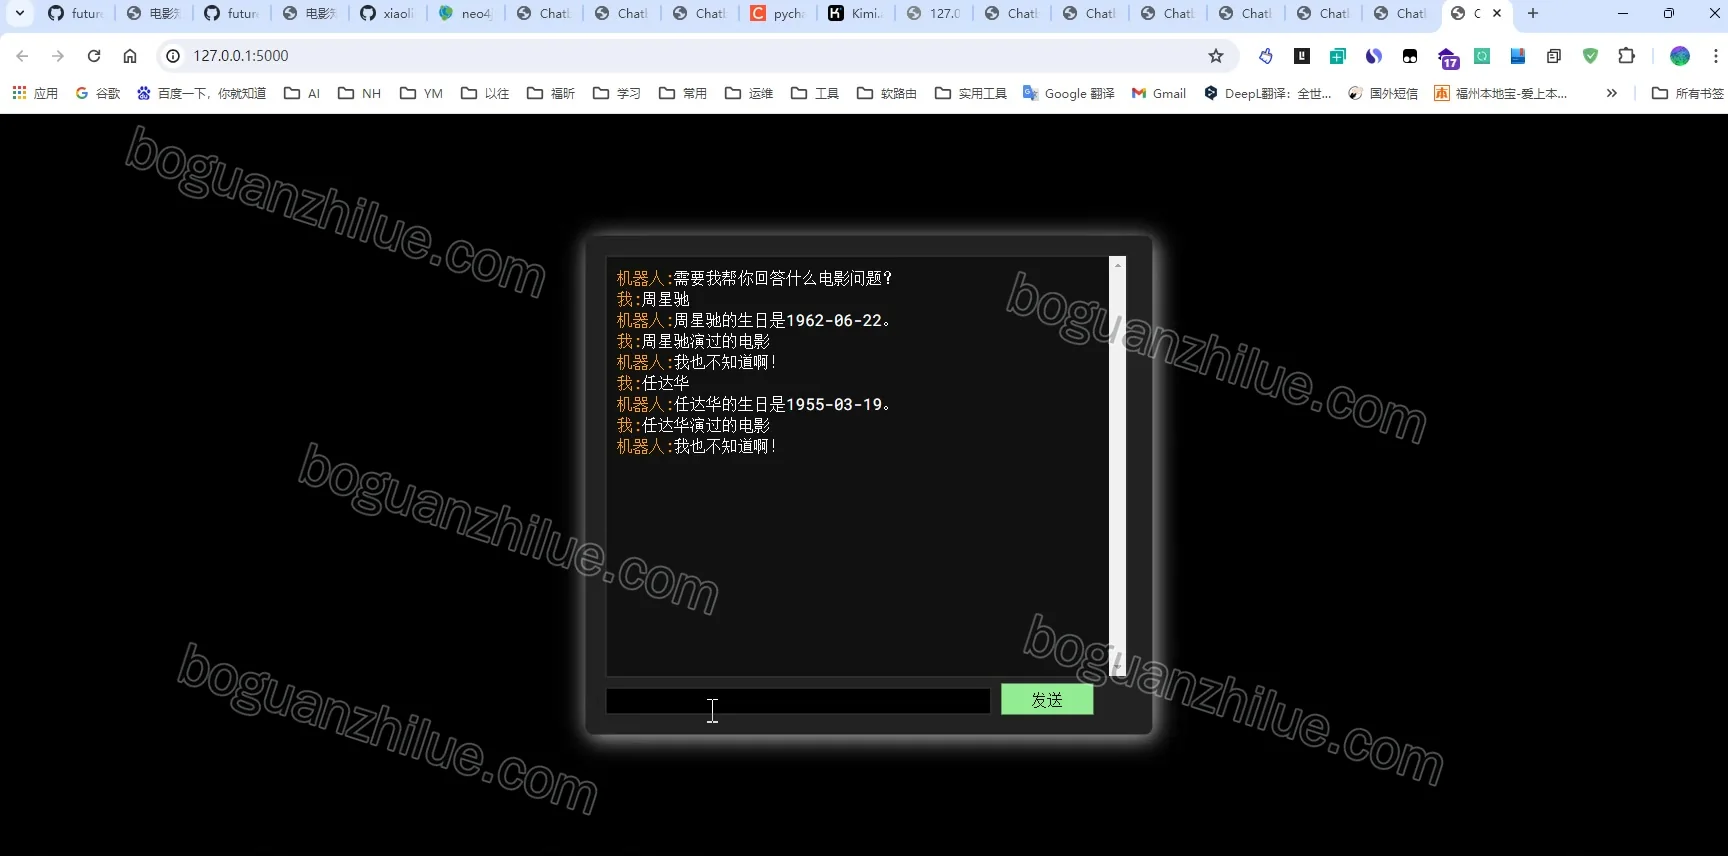Open the browser home page
The image size is (1728, 856).
(130, 56)
